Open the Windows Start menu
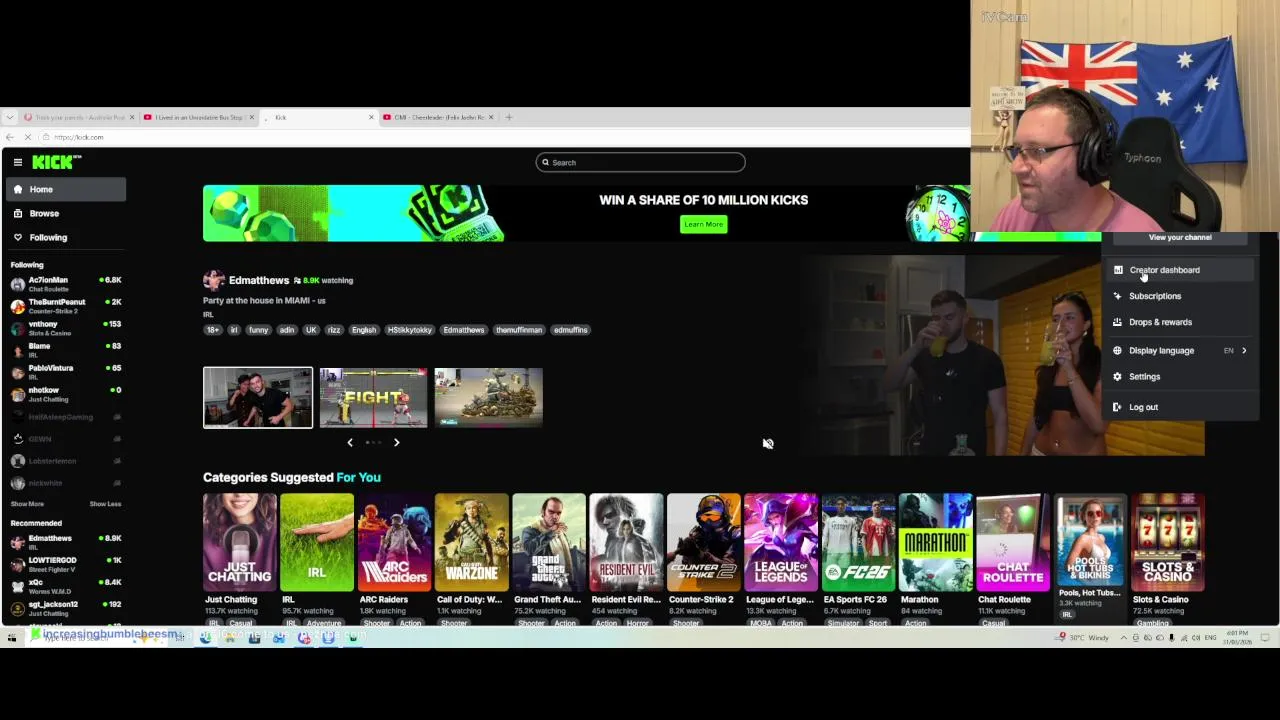Viewport: 1280px width, 720px height. click(x=11, y=637)
